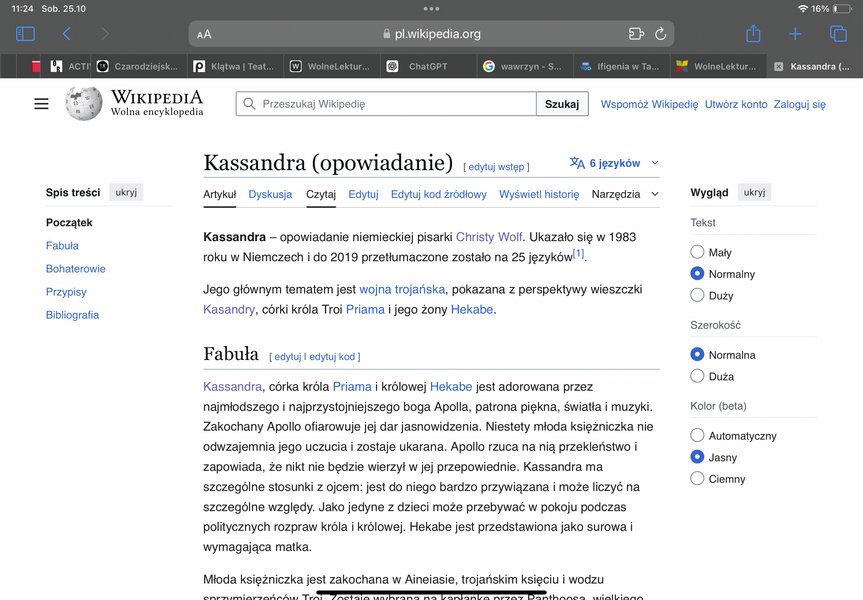
Task: Select the Mały text size option
Action: (x=697, y=252)
